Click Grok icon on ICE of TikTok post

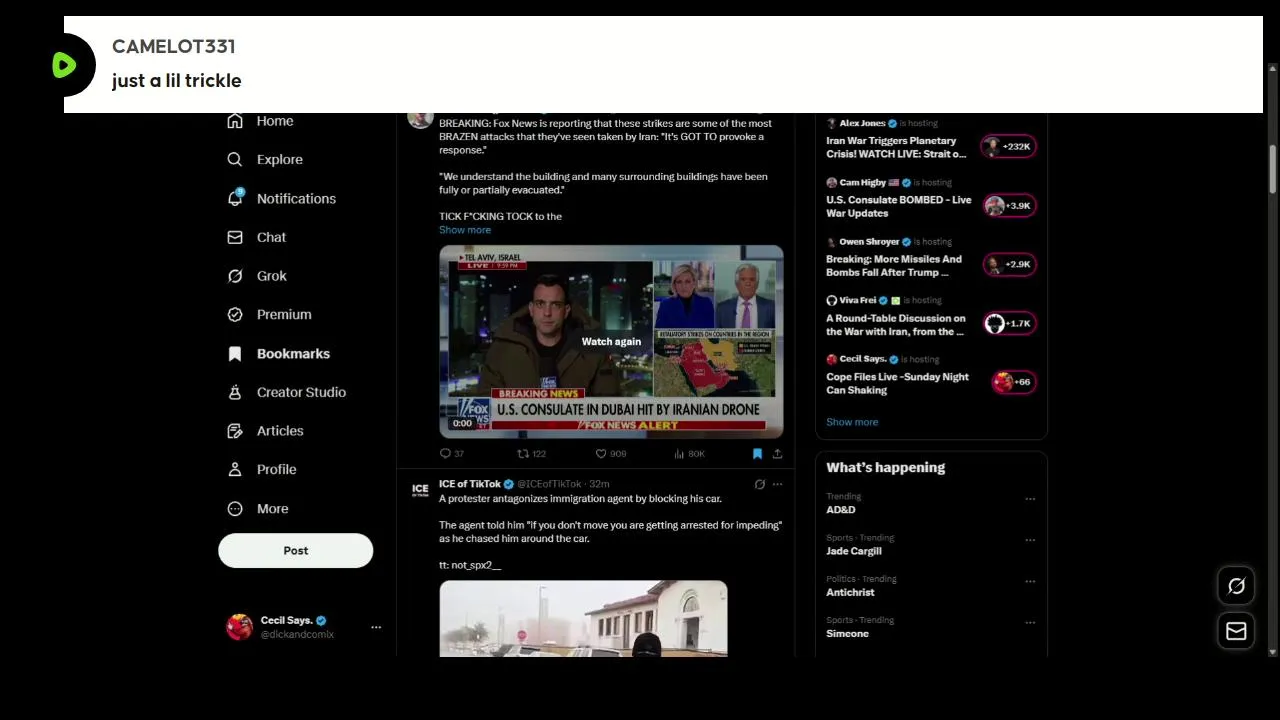click(759, 484)
